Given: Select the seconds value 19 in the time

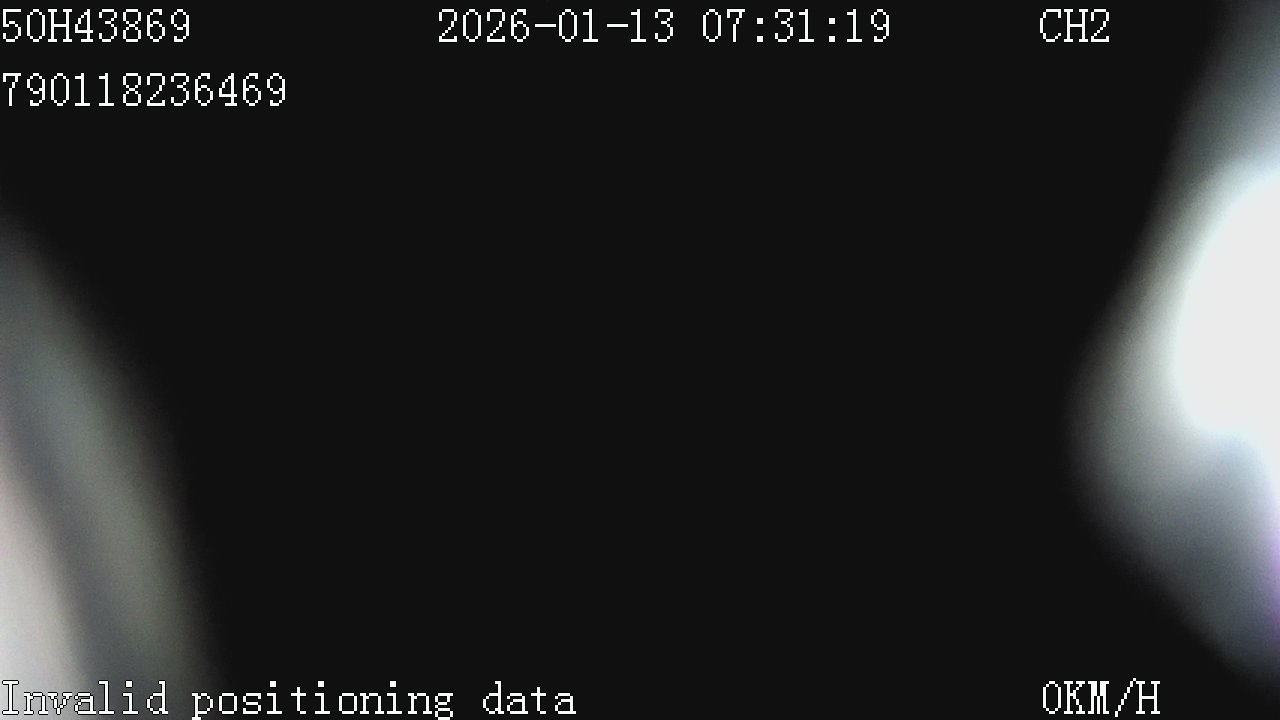Looking at the screenshot, I should pos(868,26).
